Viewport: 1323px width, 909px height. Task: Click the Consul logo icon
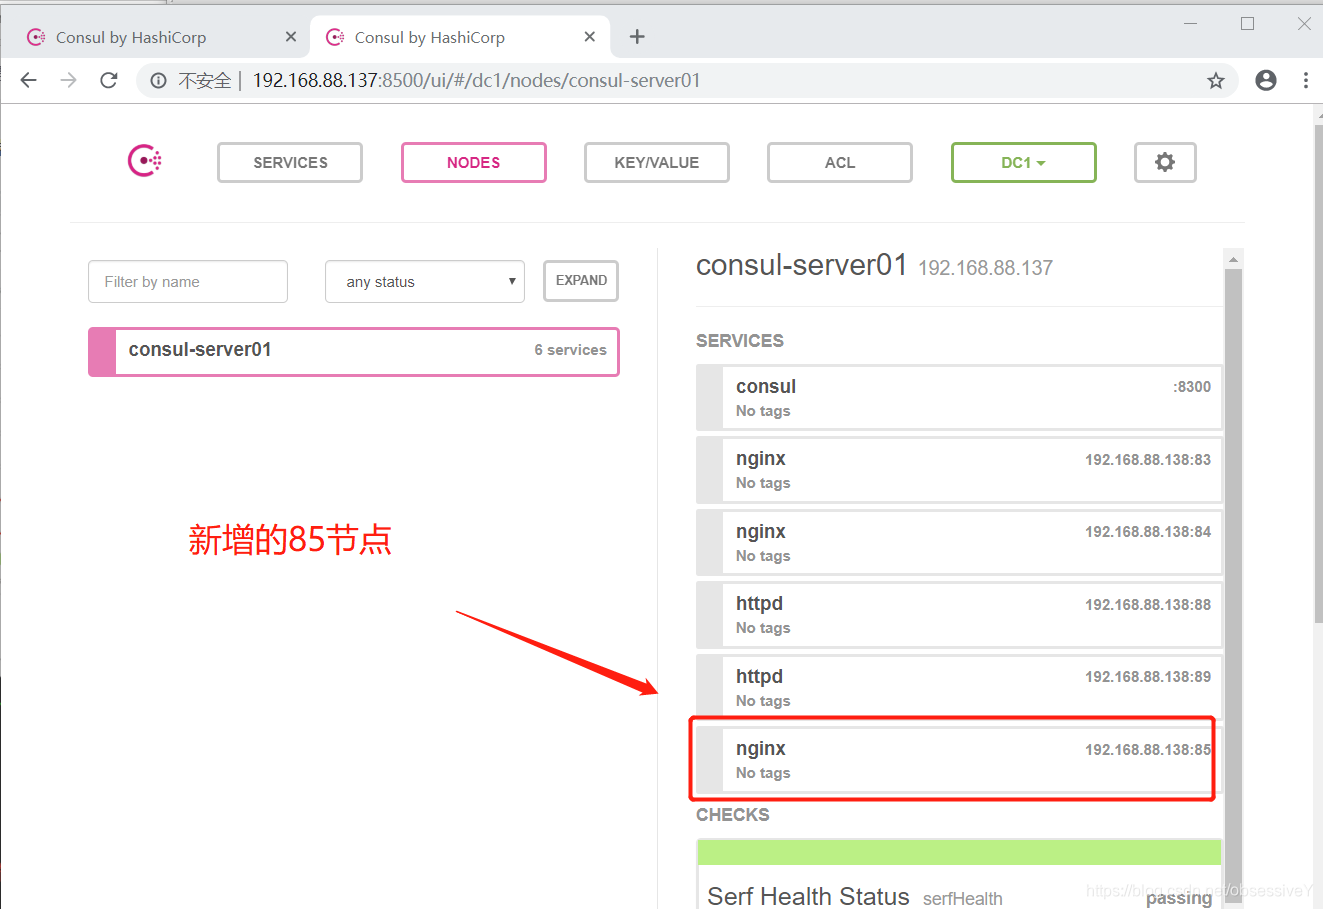coord(145,161)
